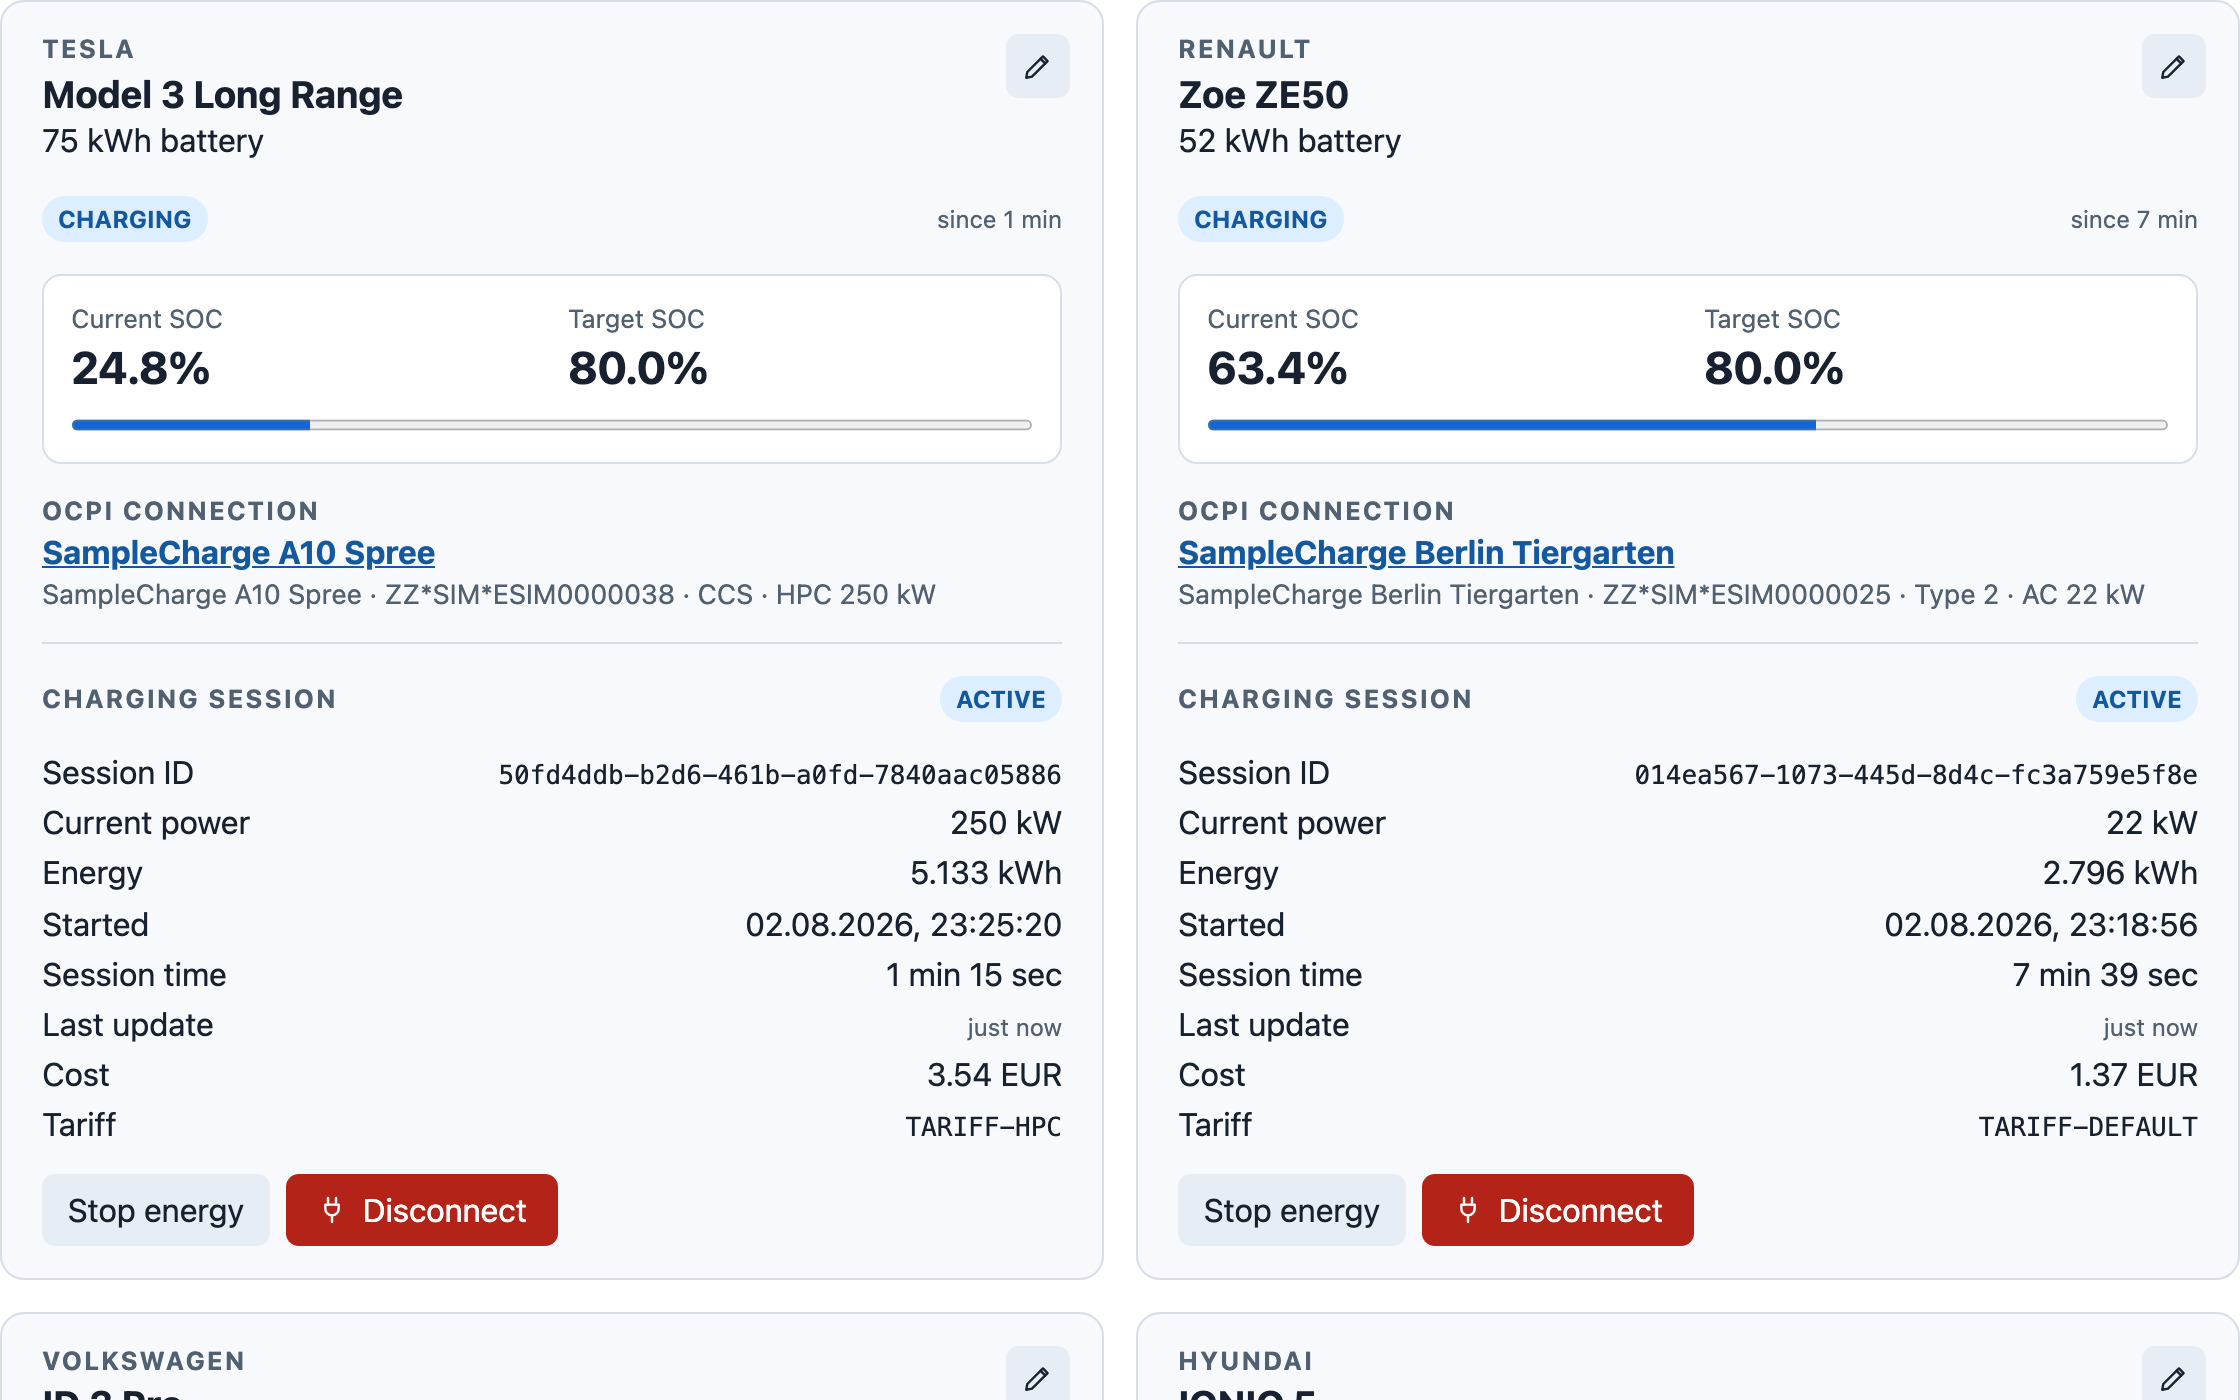Viewport: 2240px width, 1400px height.
Task: Click the Volkswagen card pencil edit icon
Action: (1037, 1377)
